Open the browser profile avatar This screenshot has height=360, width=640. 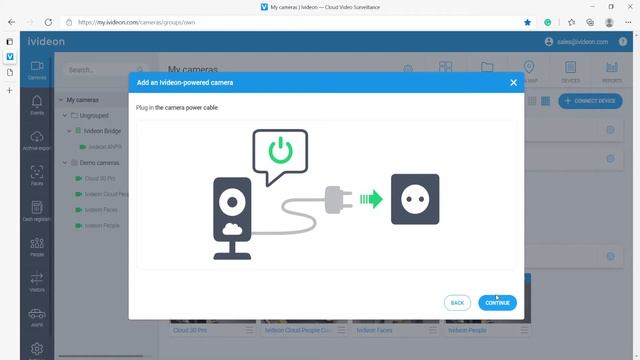pyautogui.click(x=609, y=22)
